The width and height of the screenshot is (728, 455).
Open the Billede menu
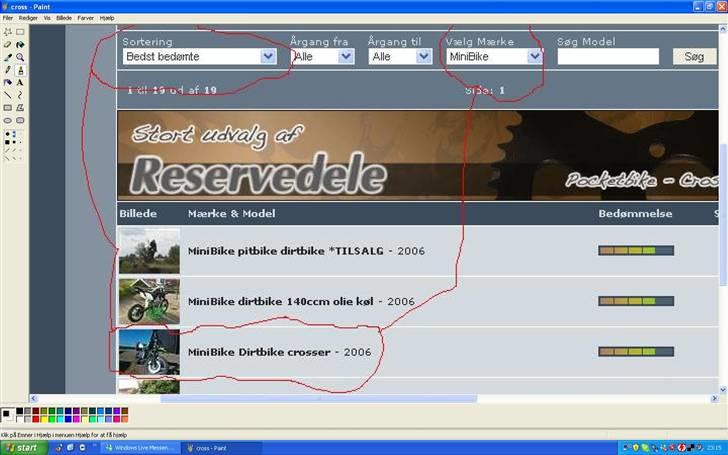click(64, 18)
